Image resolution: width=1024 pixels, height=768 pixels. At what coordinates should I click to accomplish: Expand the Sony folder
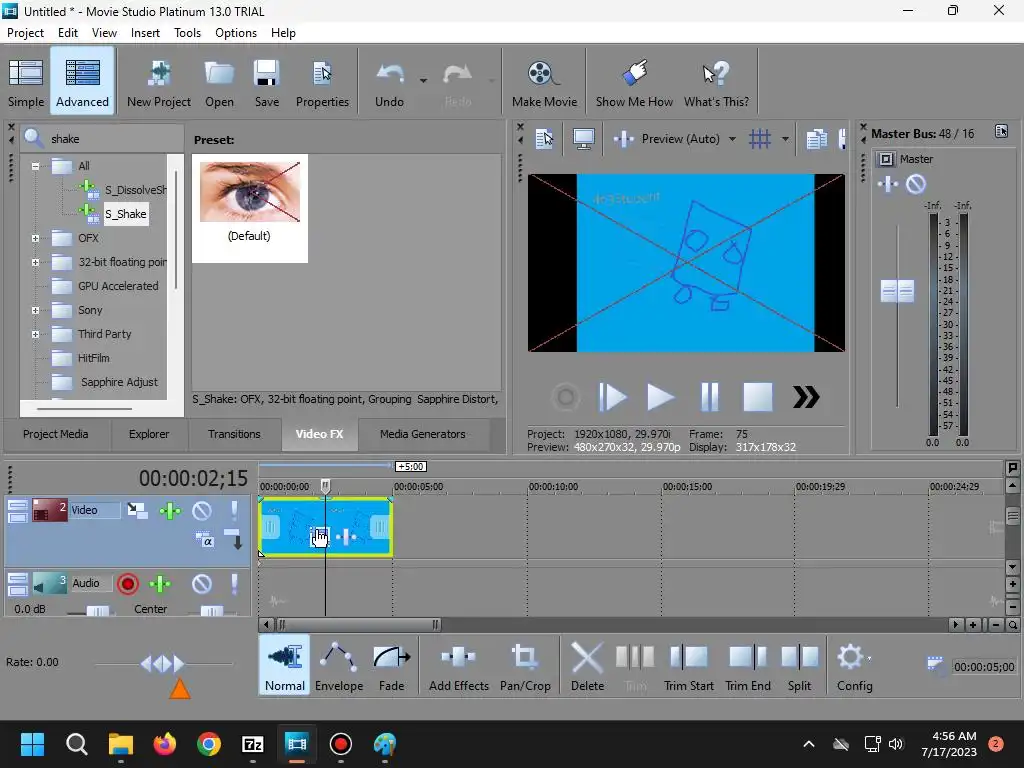[35, 311]
